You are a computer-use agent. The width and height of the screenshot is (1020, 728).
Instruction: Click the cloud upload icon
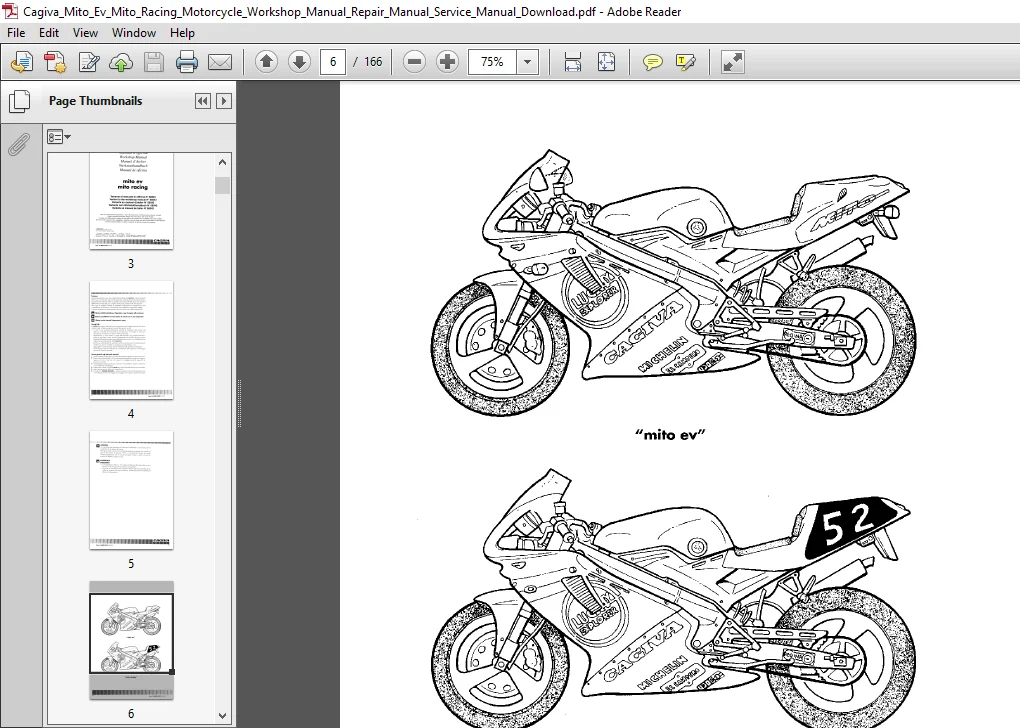(121, 62)
